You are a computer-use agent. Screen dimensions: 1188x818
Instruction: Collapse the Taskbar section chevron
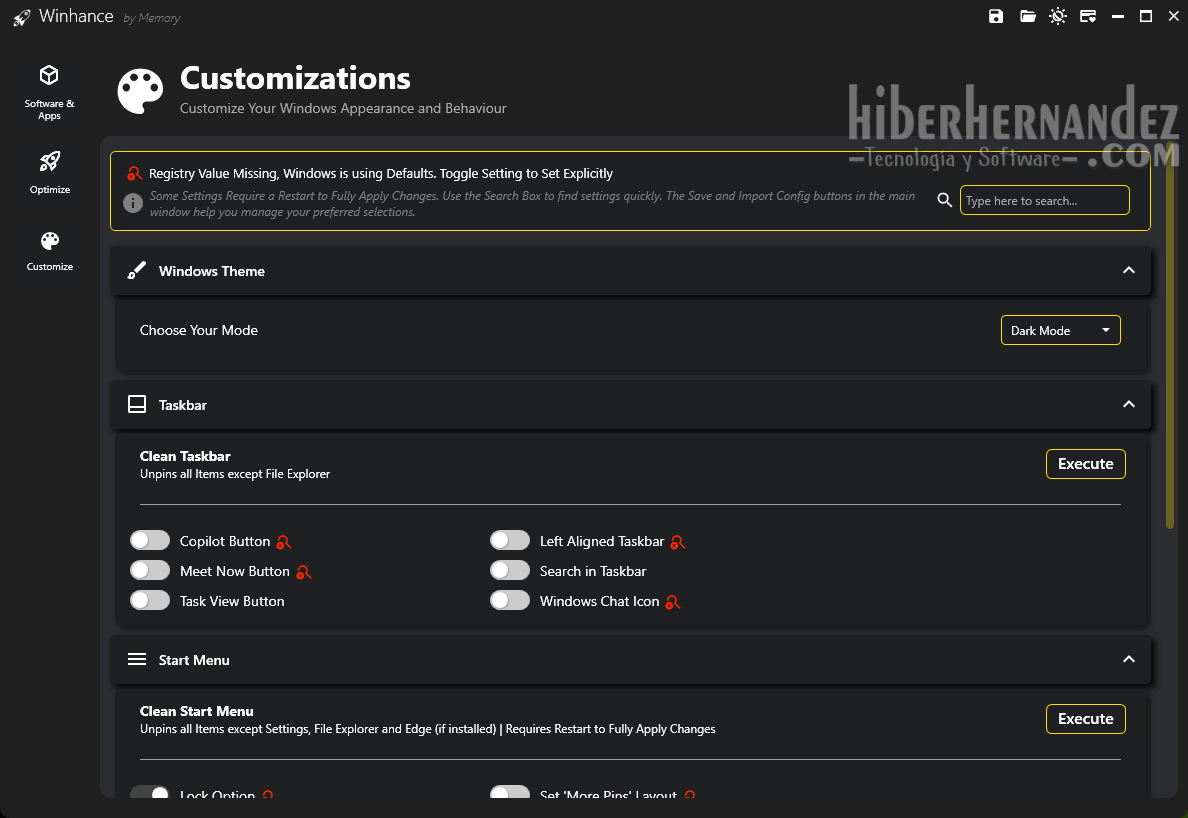pos(1128,405)
